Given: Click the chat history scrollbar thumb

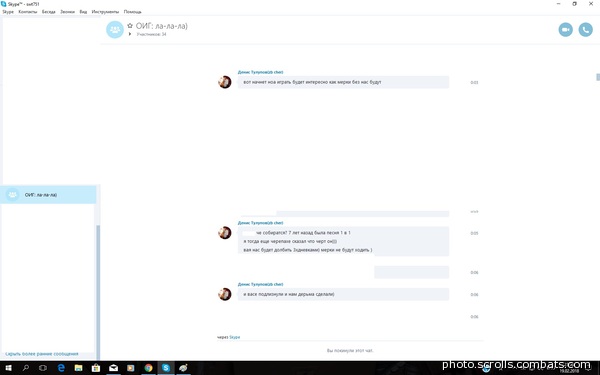Looking at the screenshot, I should coord(598,77).
